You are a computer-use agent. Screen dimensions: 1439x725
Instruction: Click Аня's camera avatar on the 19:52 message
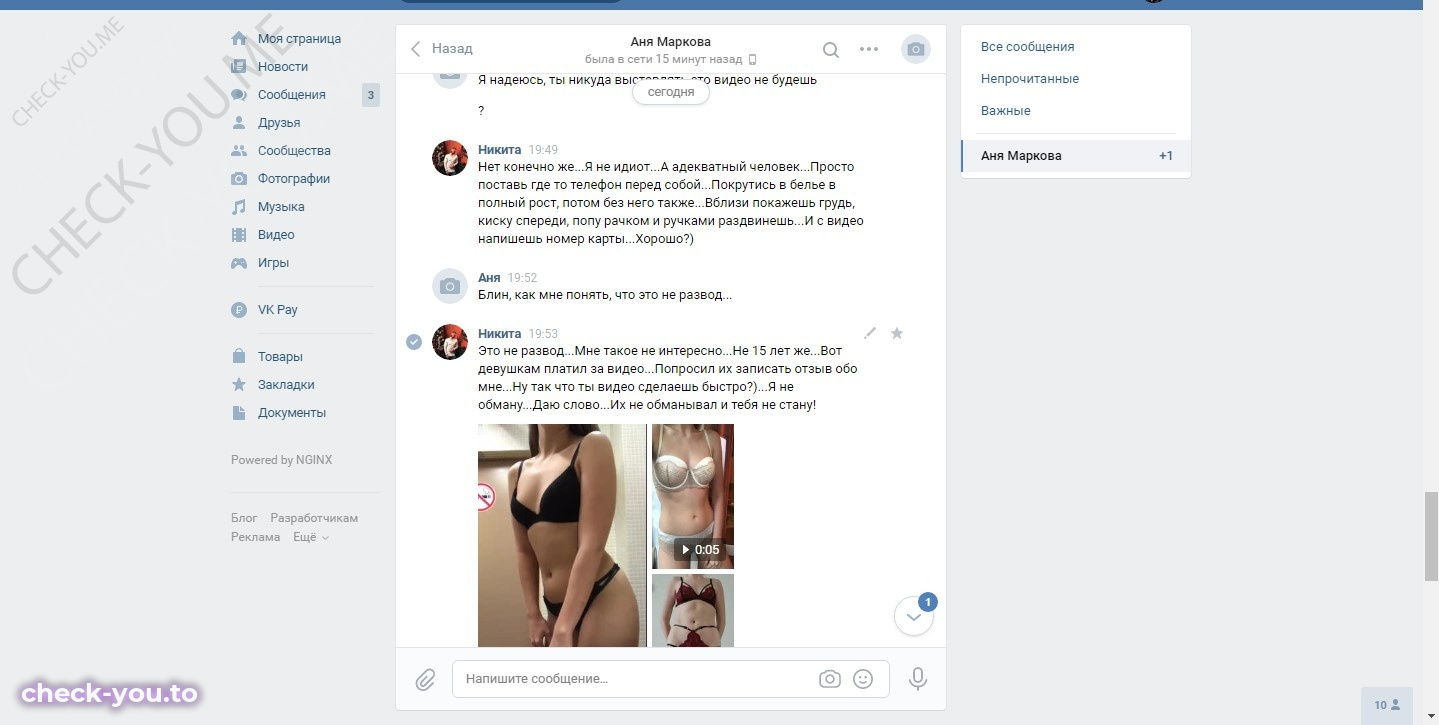pos(450,286)
